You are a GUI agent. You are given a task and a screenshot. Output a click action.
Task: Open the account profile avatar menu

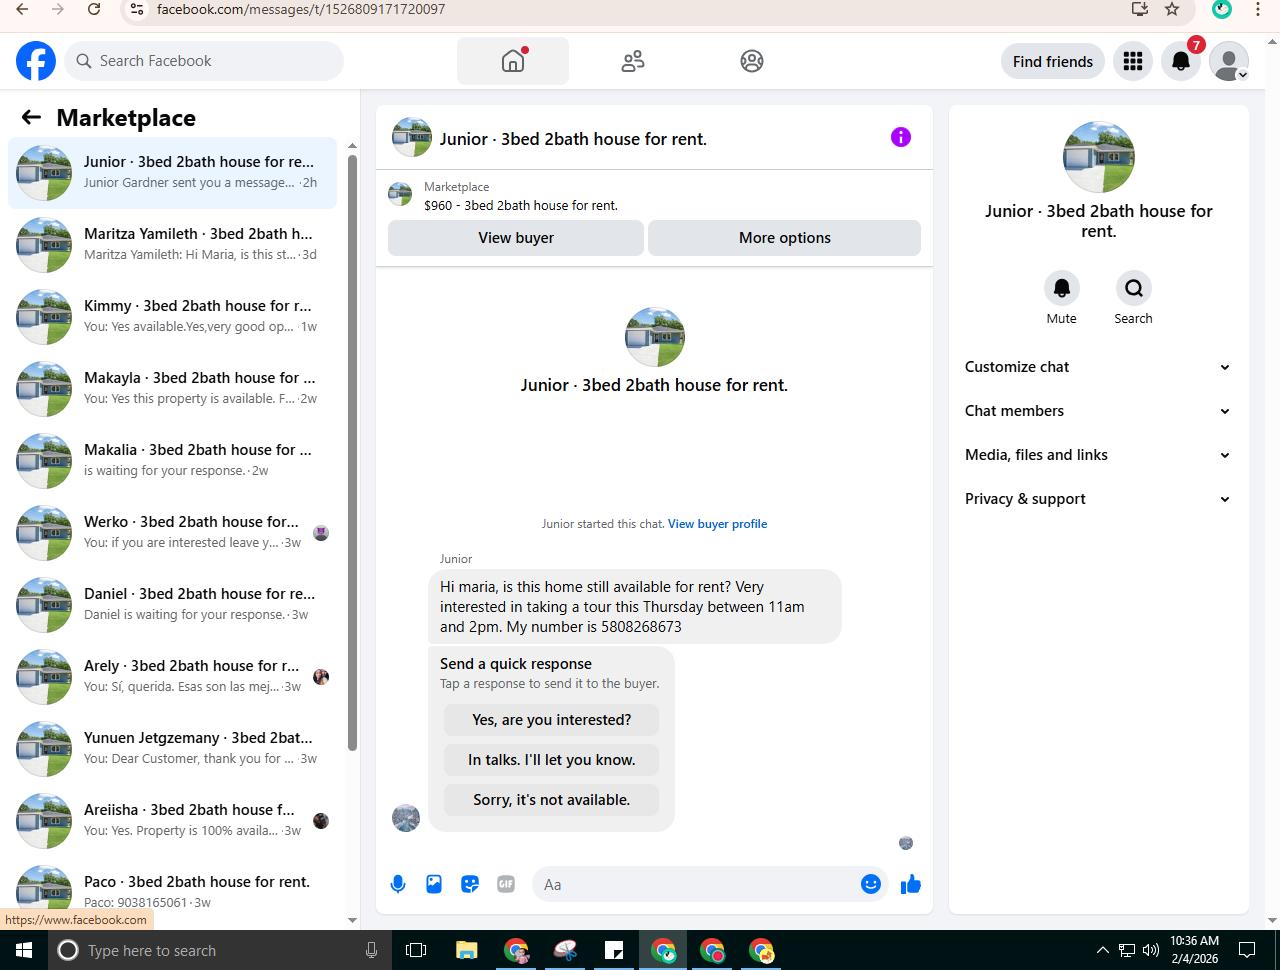1229,61
